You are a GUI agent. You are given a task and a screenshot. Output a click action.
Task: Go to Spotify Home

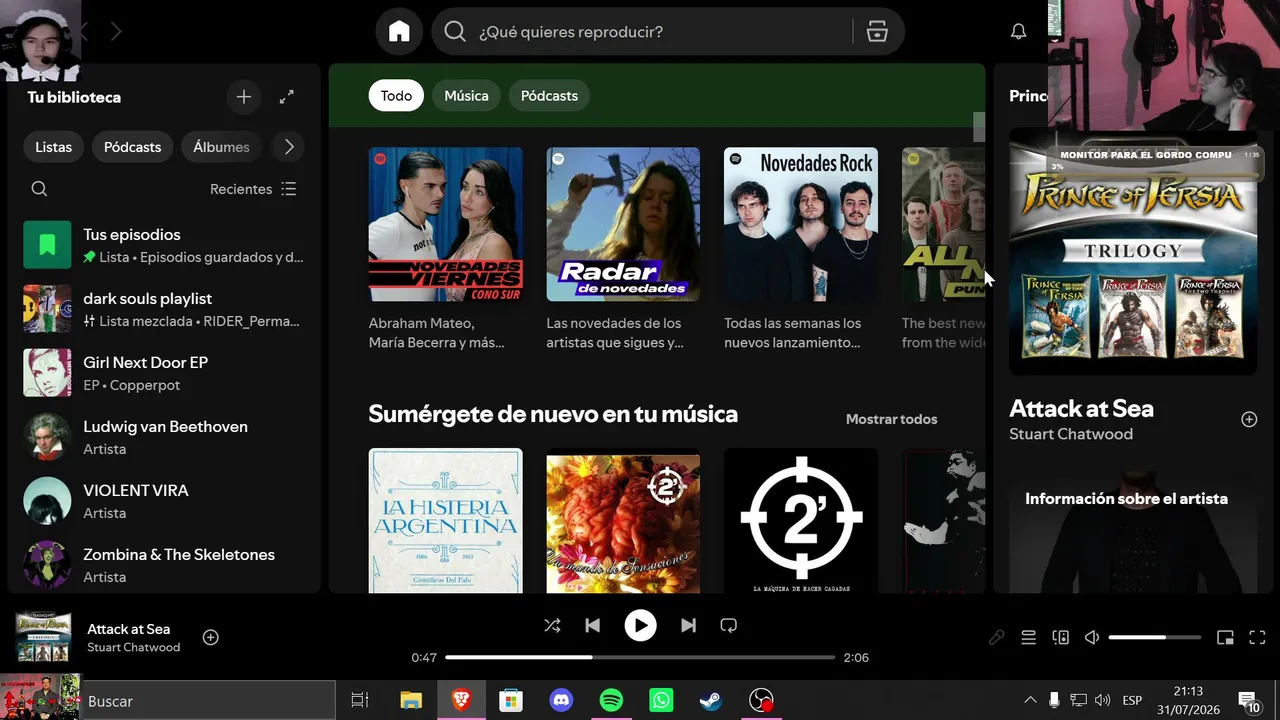pyautogui.click(x=399, y=32)
